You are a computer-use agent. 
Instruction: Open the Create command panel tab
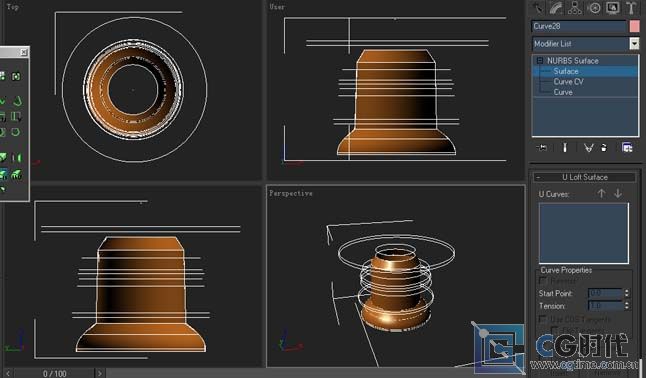[x=538, y=8]
